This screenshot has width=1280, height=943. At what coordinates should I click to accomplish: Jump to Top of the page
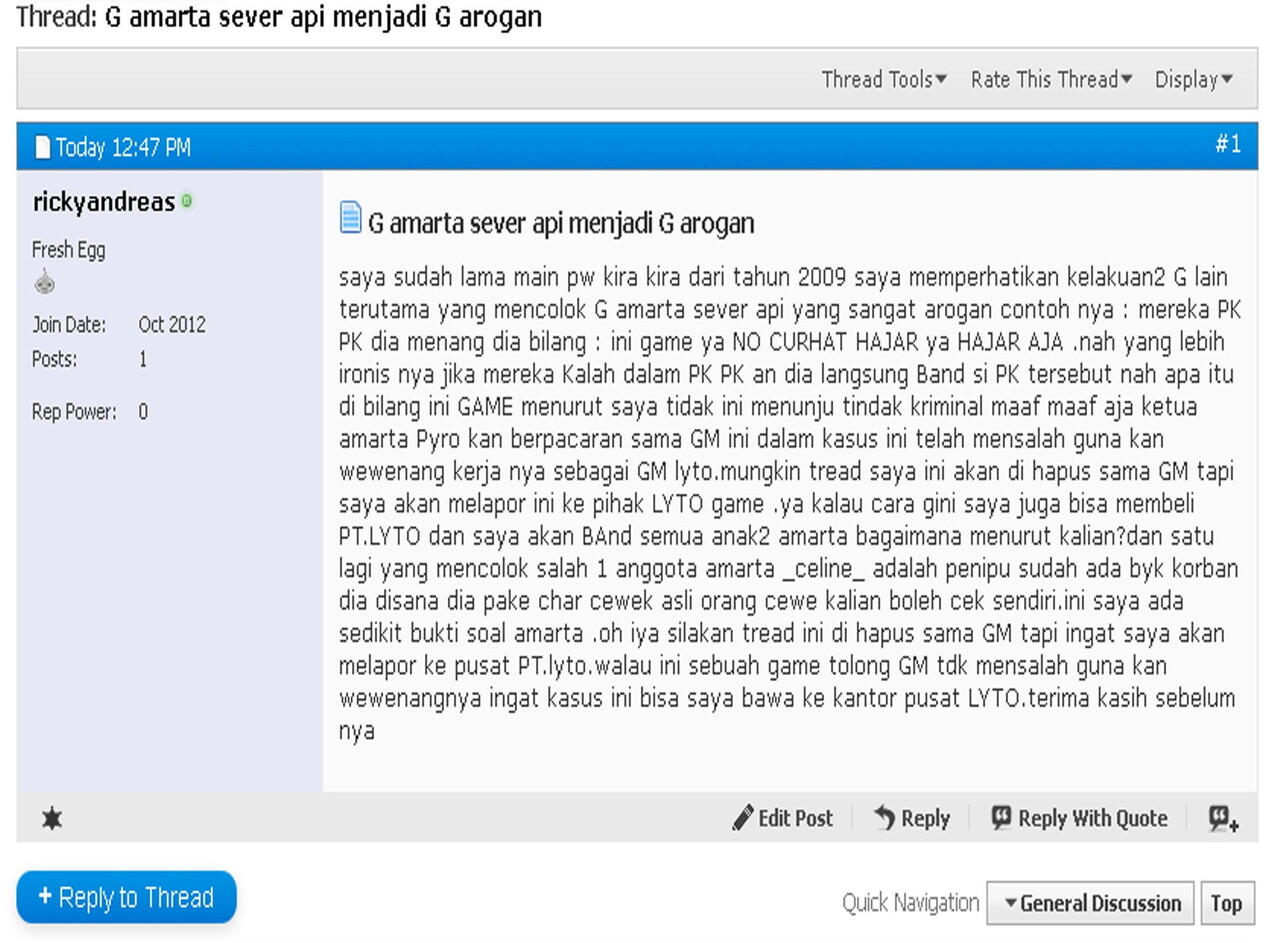[1226, 903]
